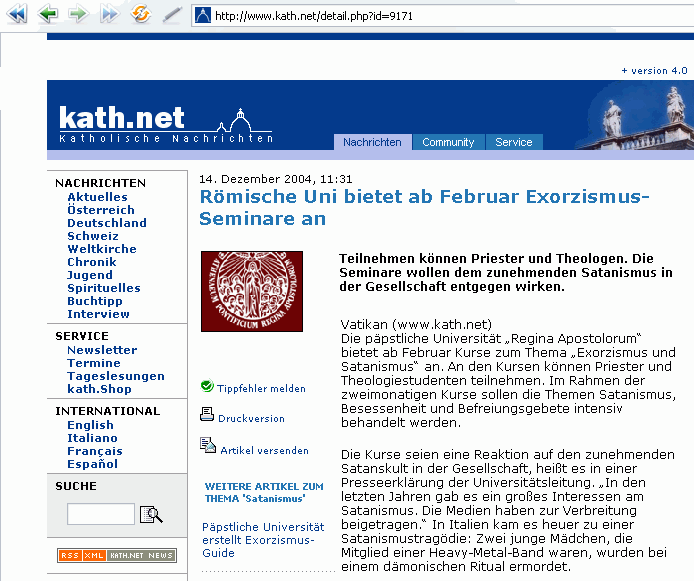Switch to the Français edition
The height and width of the screenshot is (581, 694).
click(x=95, y=451)
